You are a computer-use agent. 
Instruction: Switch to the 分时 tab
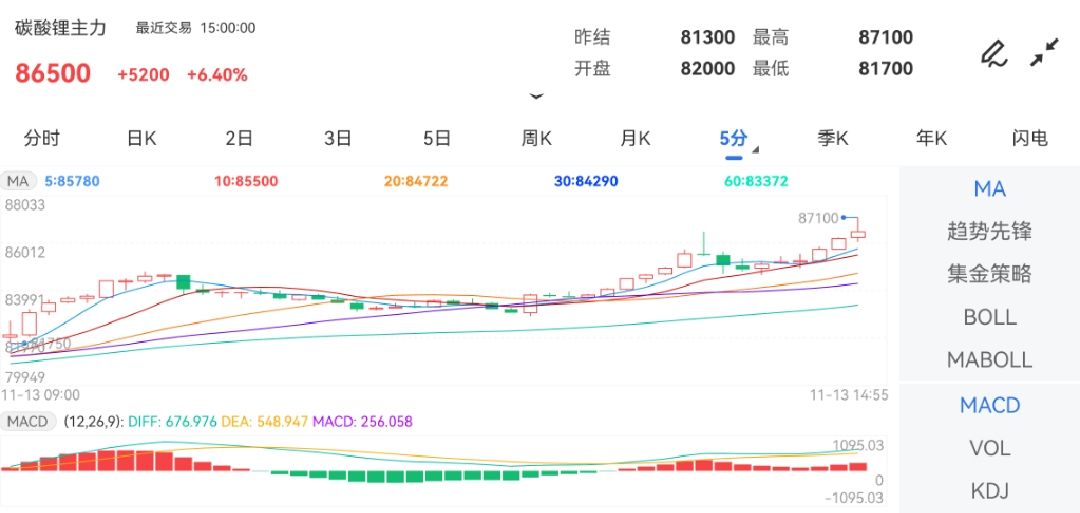[42, 138]
